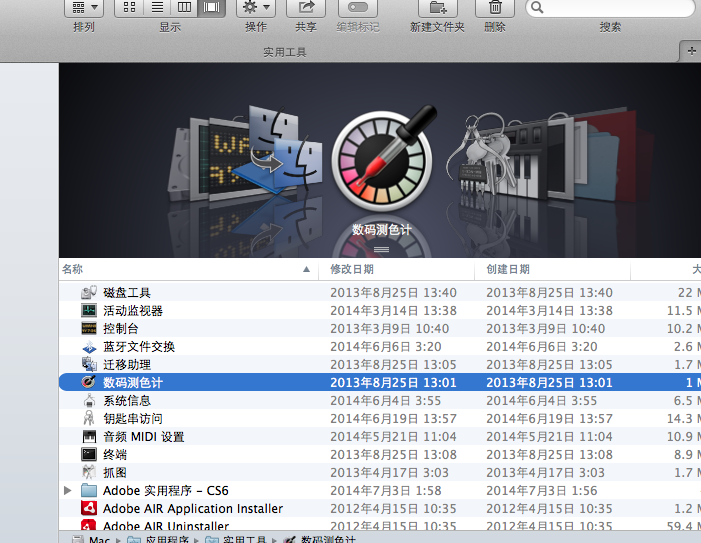The height and width of the screenshot is (543, 701).
Task: Select the 磁盘工具 row name
Action: [127, 293]
